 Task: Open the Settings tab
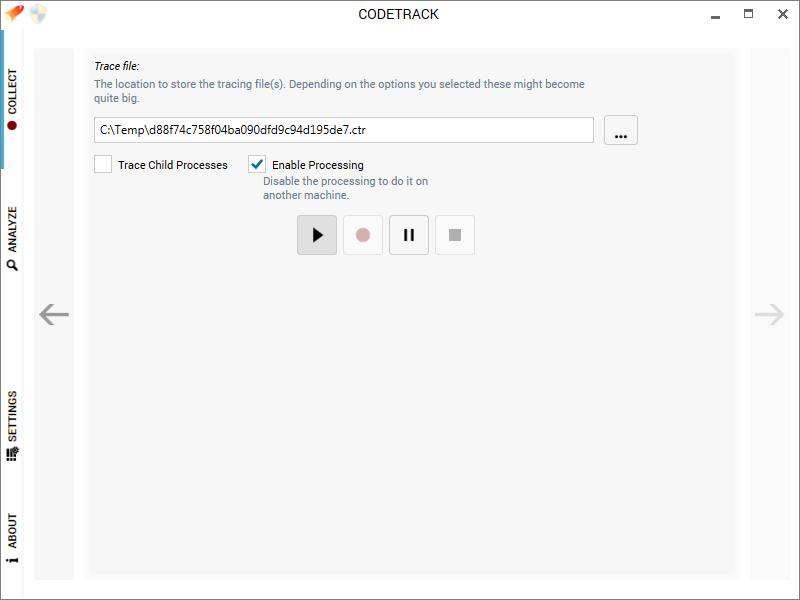click(12, 426)
